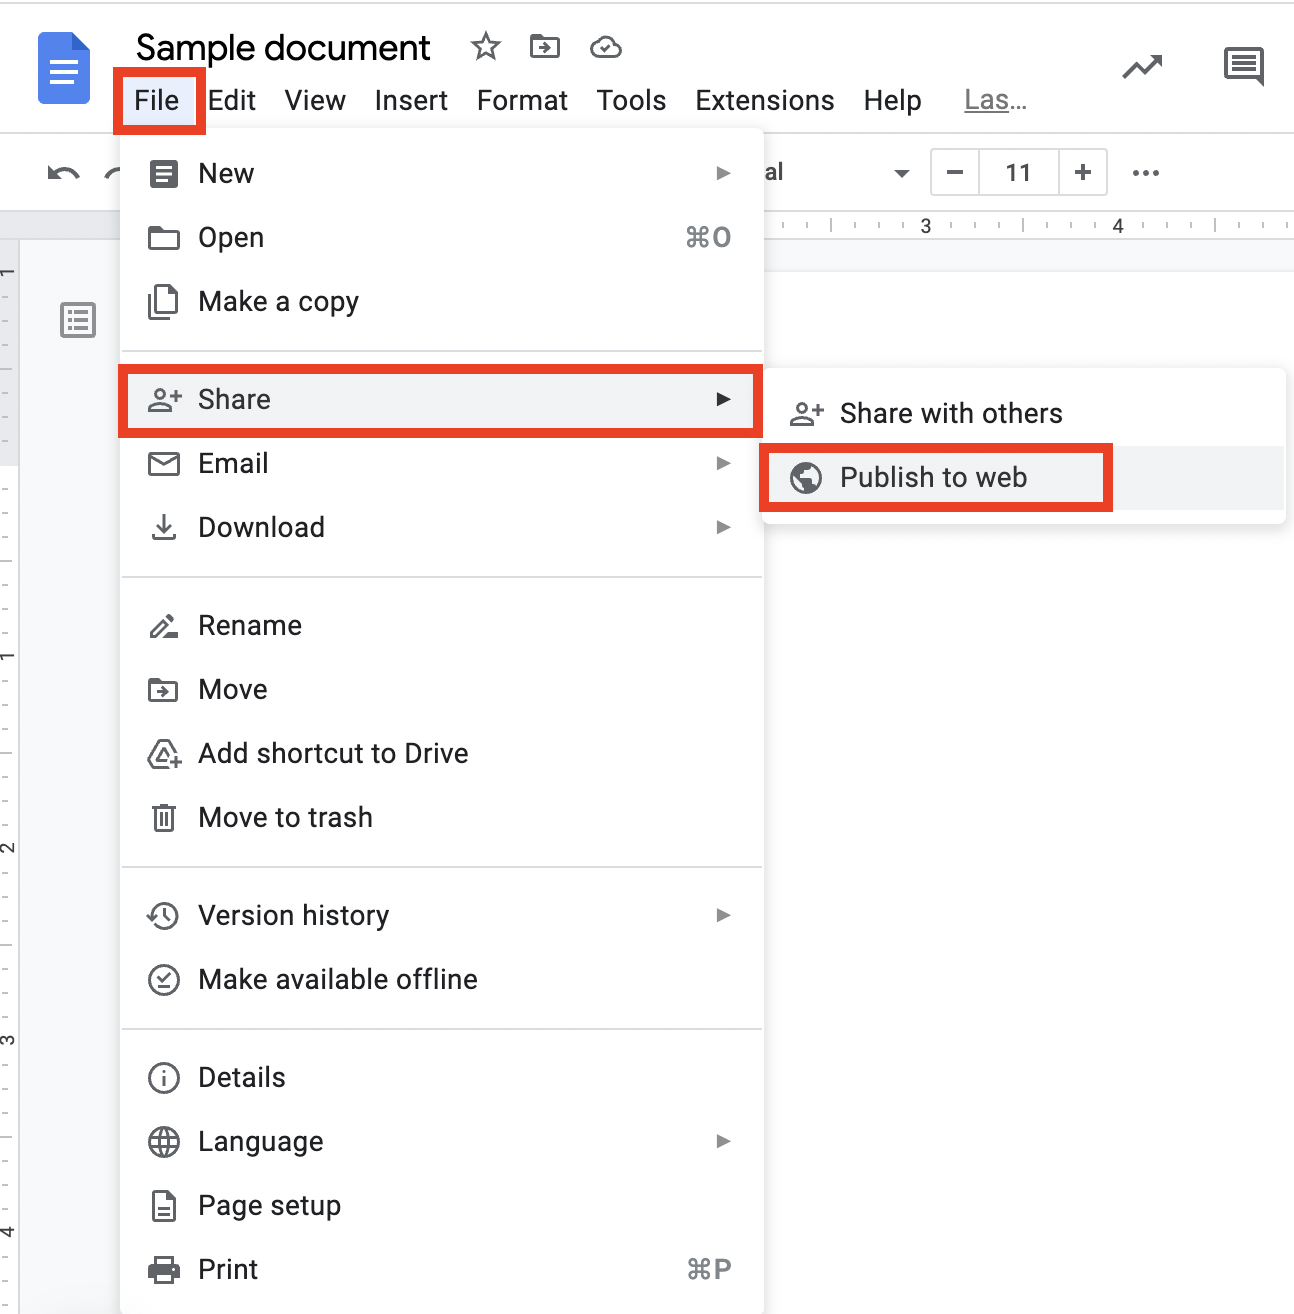
Task: Select Make a copy
Action: pyautogui.click(x=441, y=301)
